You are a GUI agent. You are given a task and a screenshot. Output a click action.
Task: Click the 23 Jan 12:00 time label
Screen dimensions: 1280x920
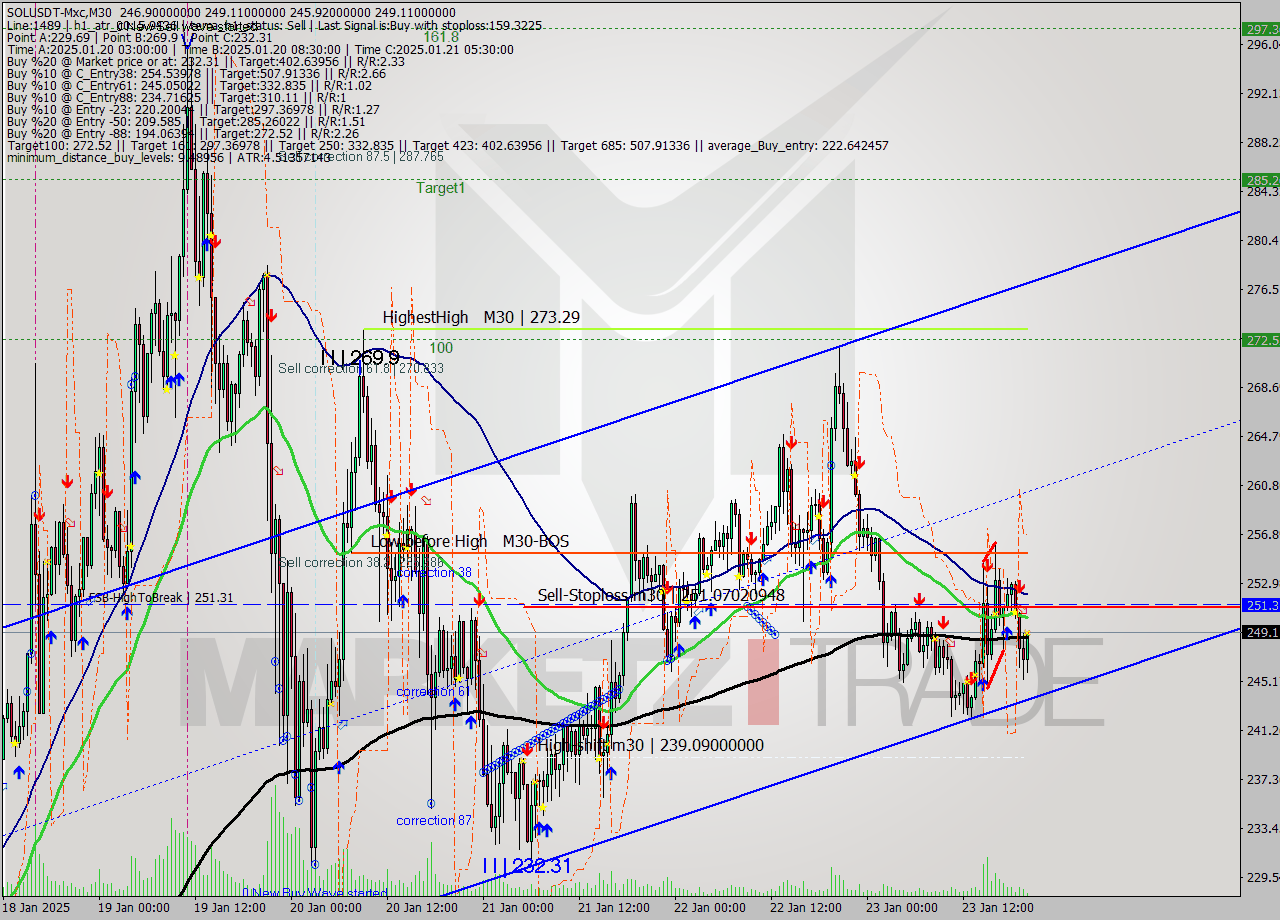(x=998, y=908)
